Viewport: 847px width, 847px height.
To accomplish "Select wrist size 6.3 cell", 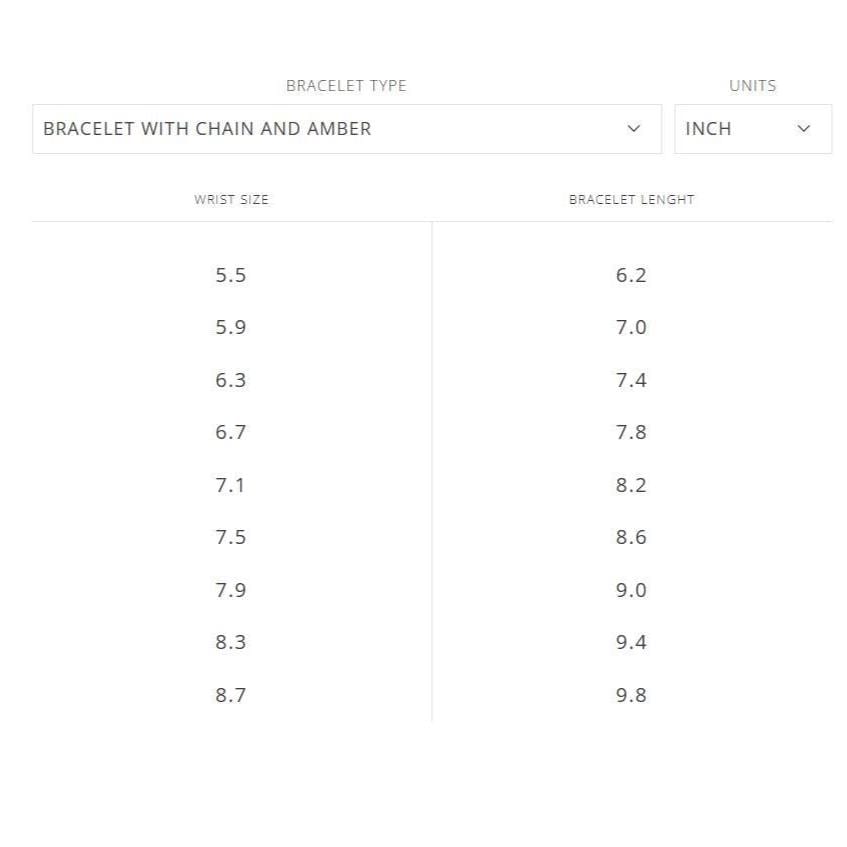I will (231, 380).
